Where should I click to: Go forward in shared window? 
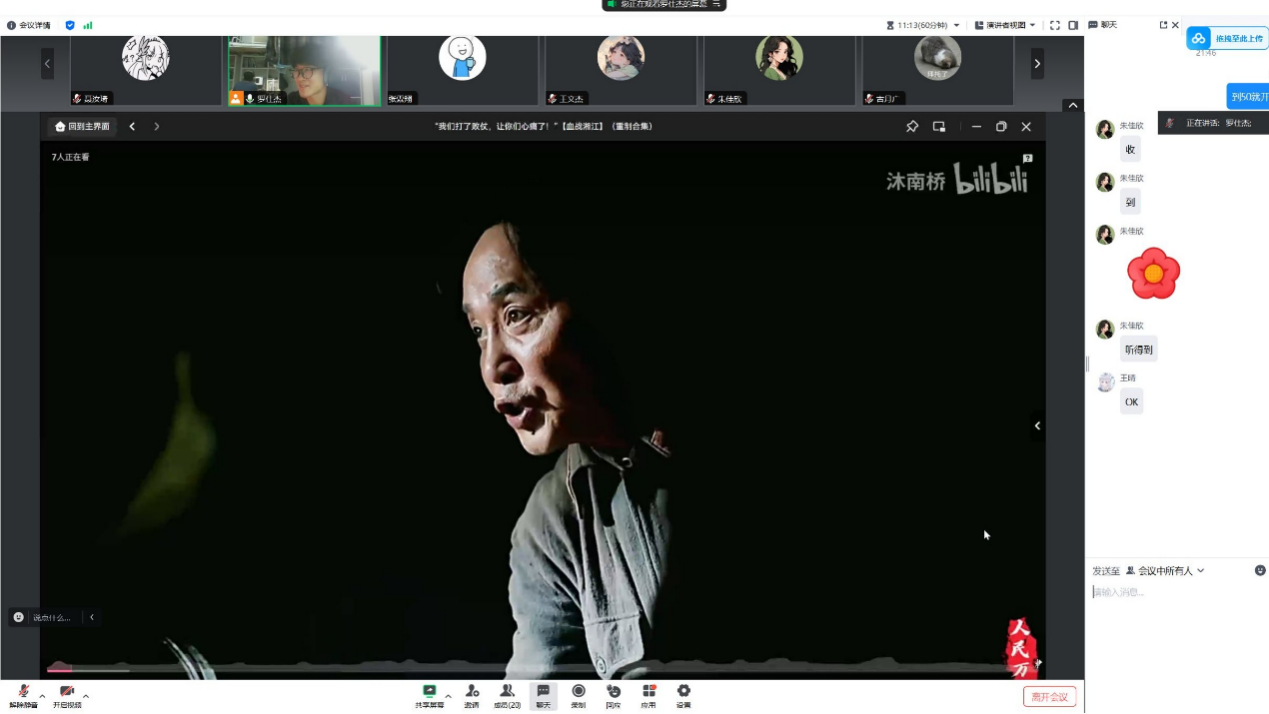[x=156, y=127]
